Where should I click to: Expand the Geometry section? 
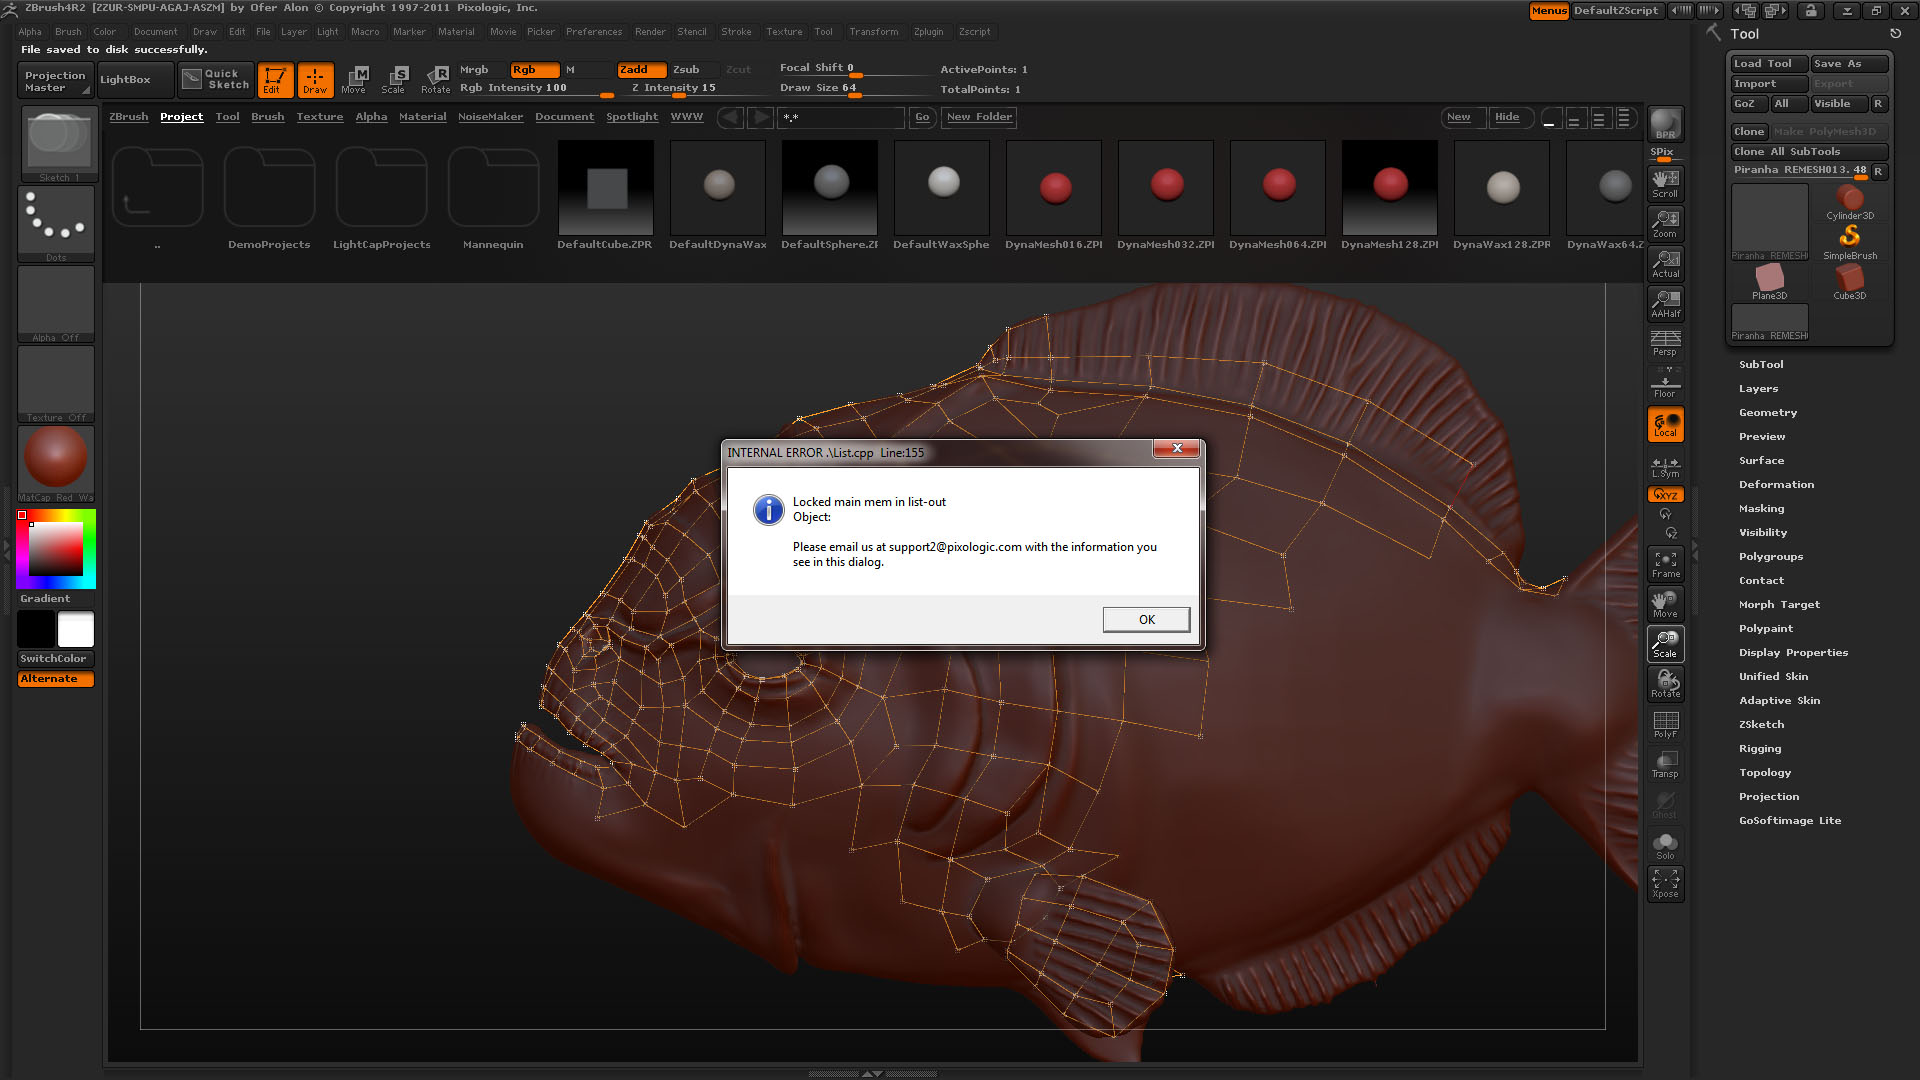coord(1767,413)
